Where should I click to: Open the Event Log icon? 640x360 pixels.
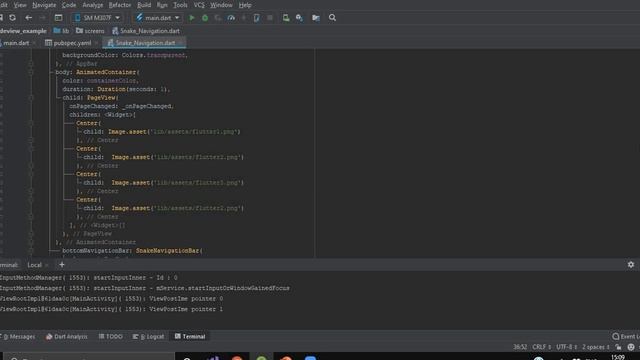[616, 336]
